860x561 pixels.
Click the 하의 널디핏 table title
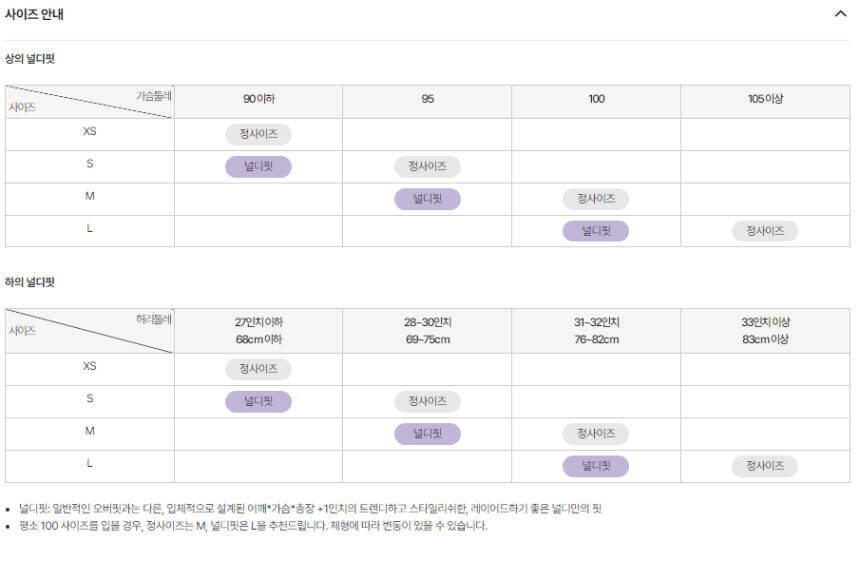pos(30,283)
